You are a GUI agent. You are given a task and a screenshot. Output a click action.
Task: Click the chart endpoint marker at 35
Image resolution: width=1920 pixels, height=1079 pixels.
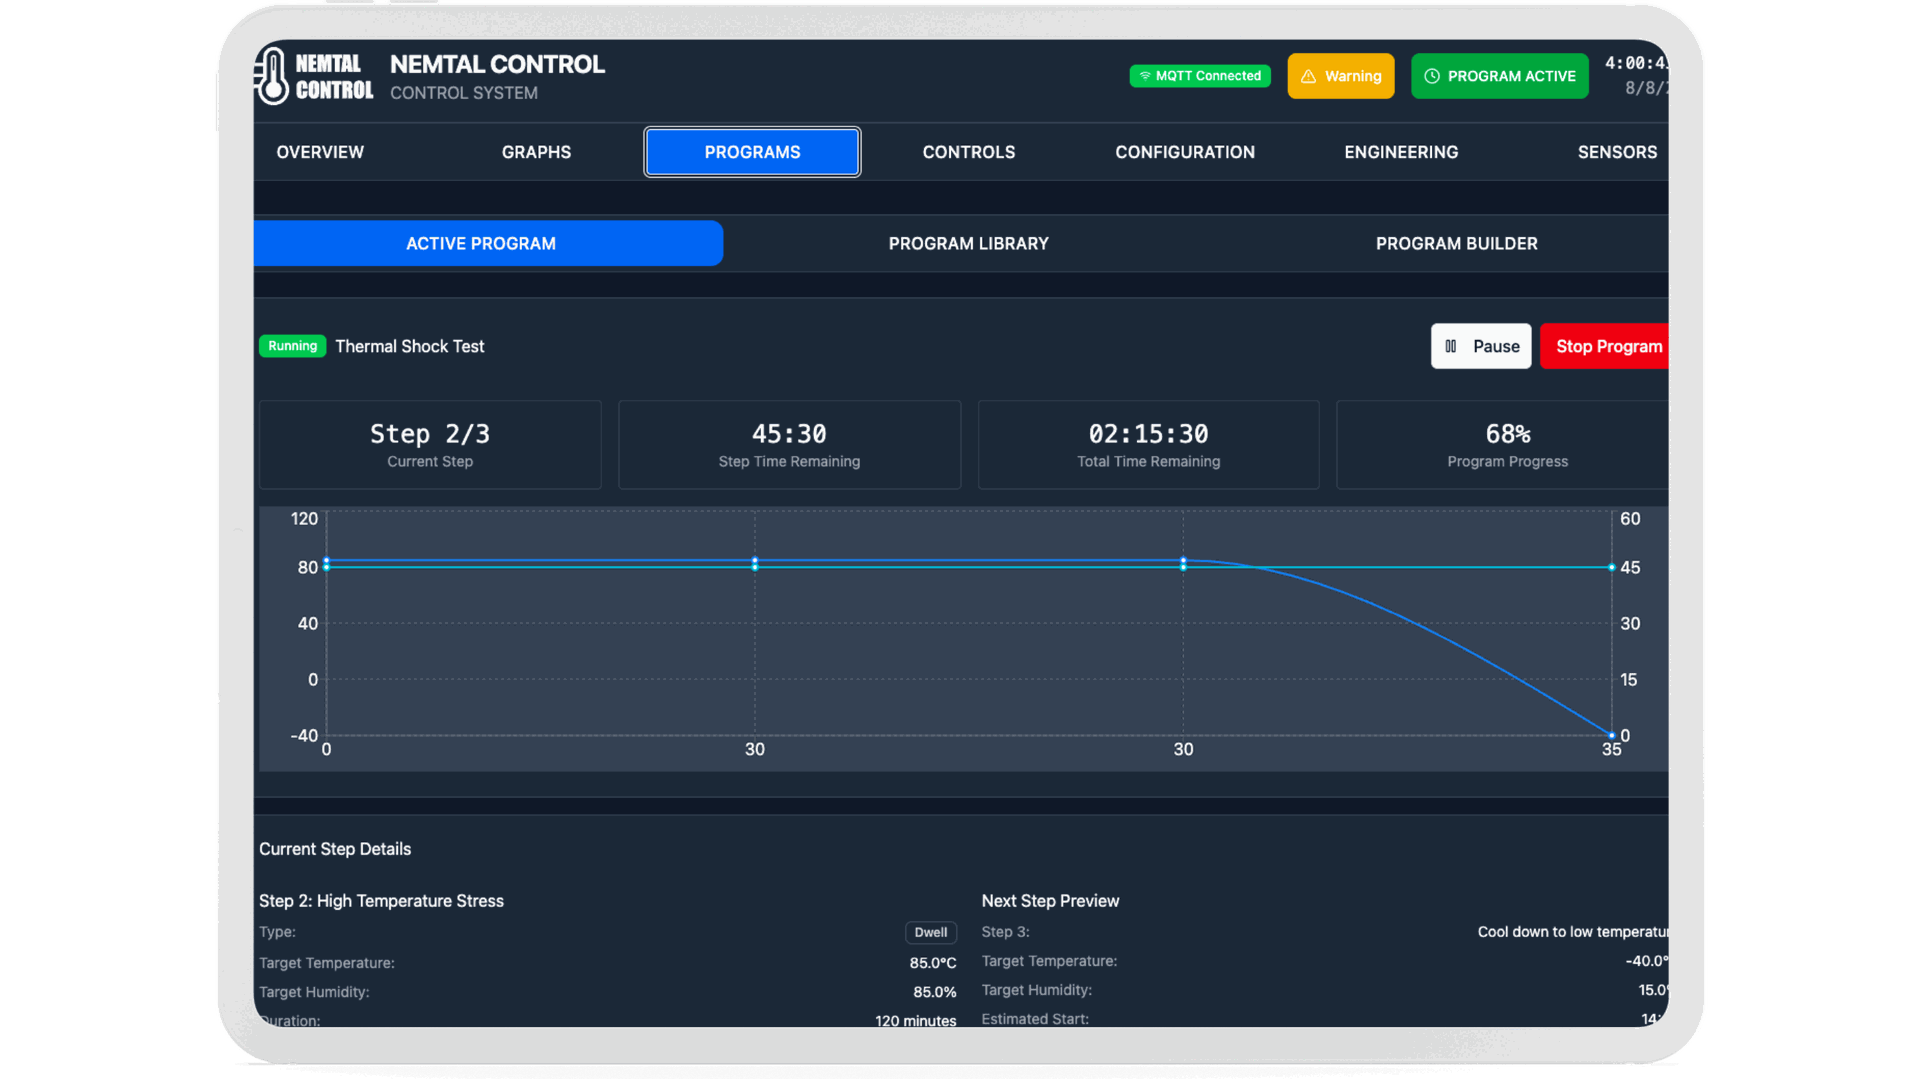click(x=1611, y=735)
